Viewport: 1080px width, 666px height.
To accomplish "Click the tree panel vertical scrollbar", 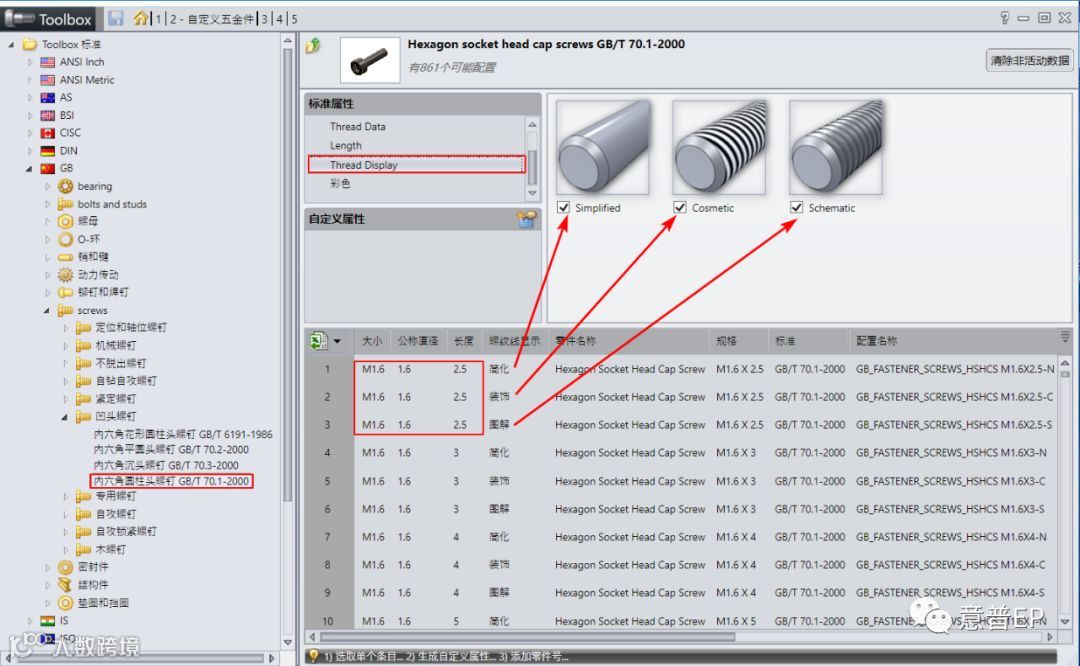I will (288, 275).
